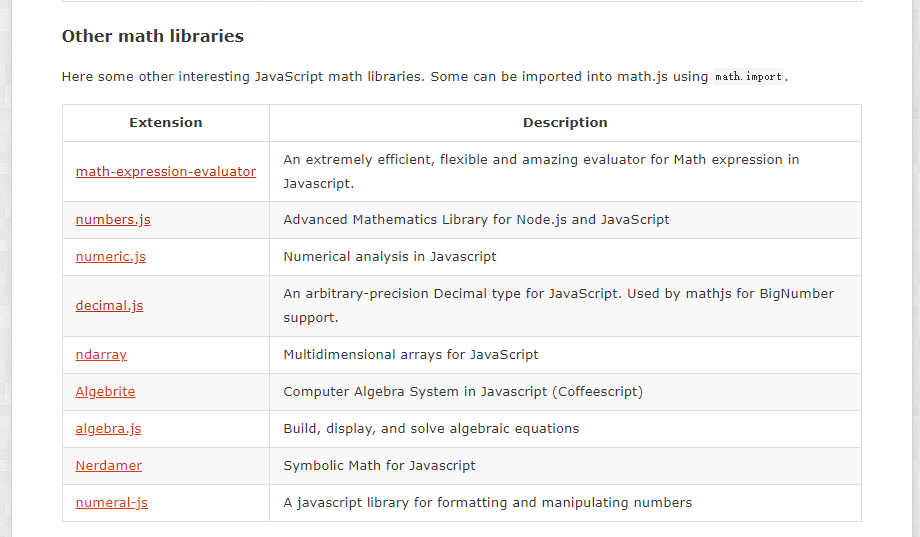Screen dimensions: 920x537
Task: Follow the numeric.js link
Action: tap(110, 256)
